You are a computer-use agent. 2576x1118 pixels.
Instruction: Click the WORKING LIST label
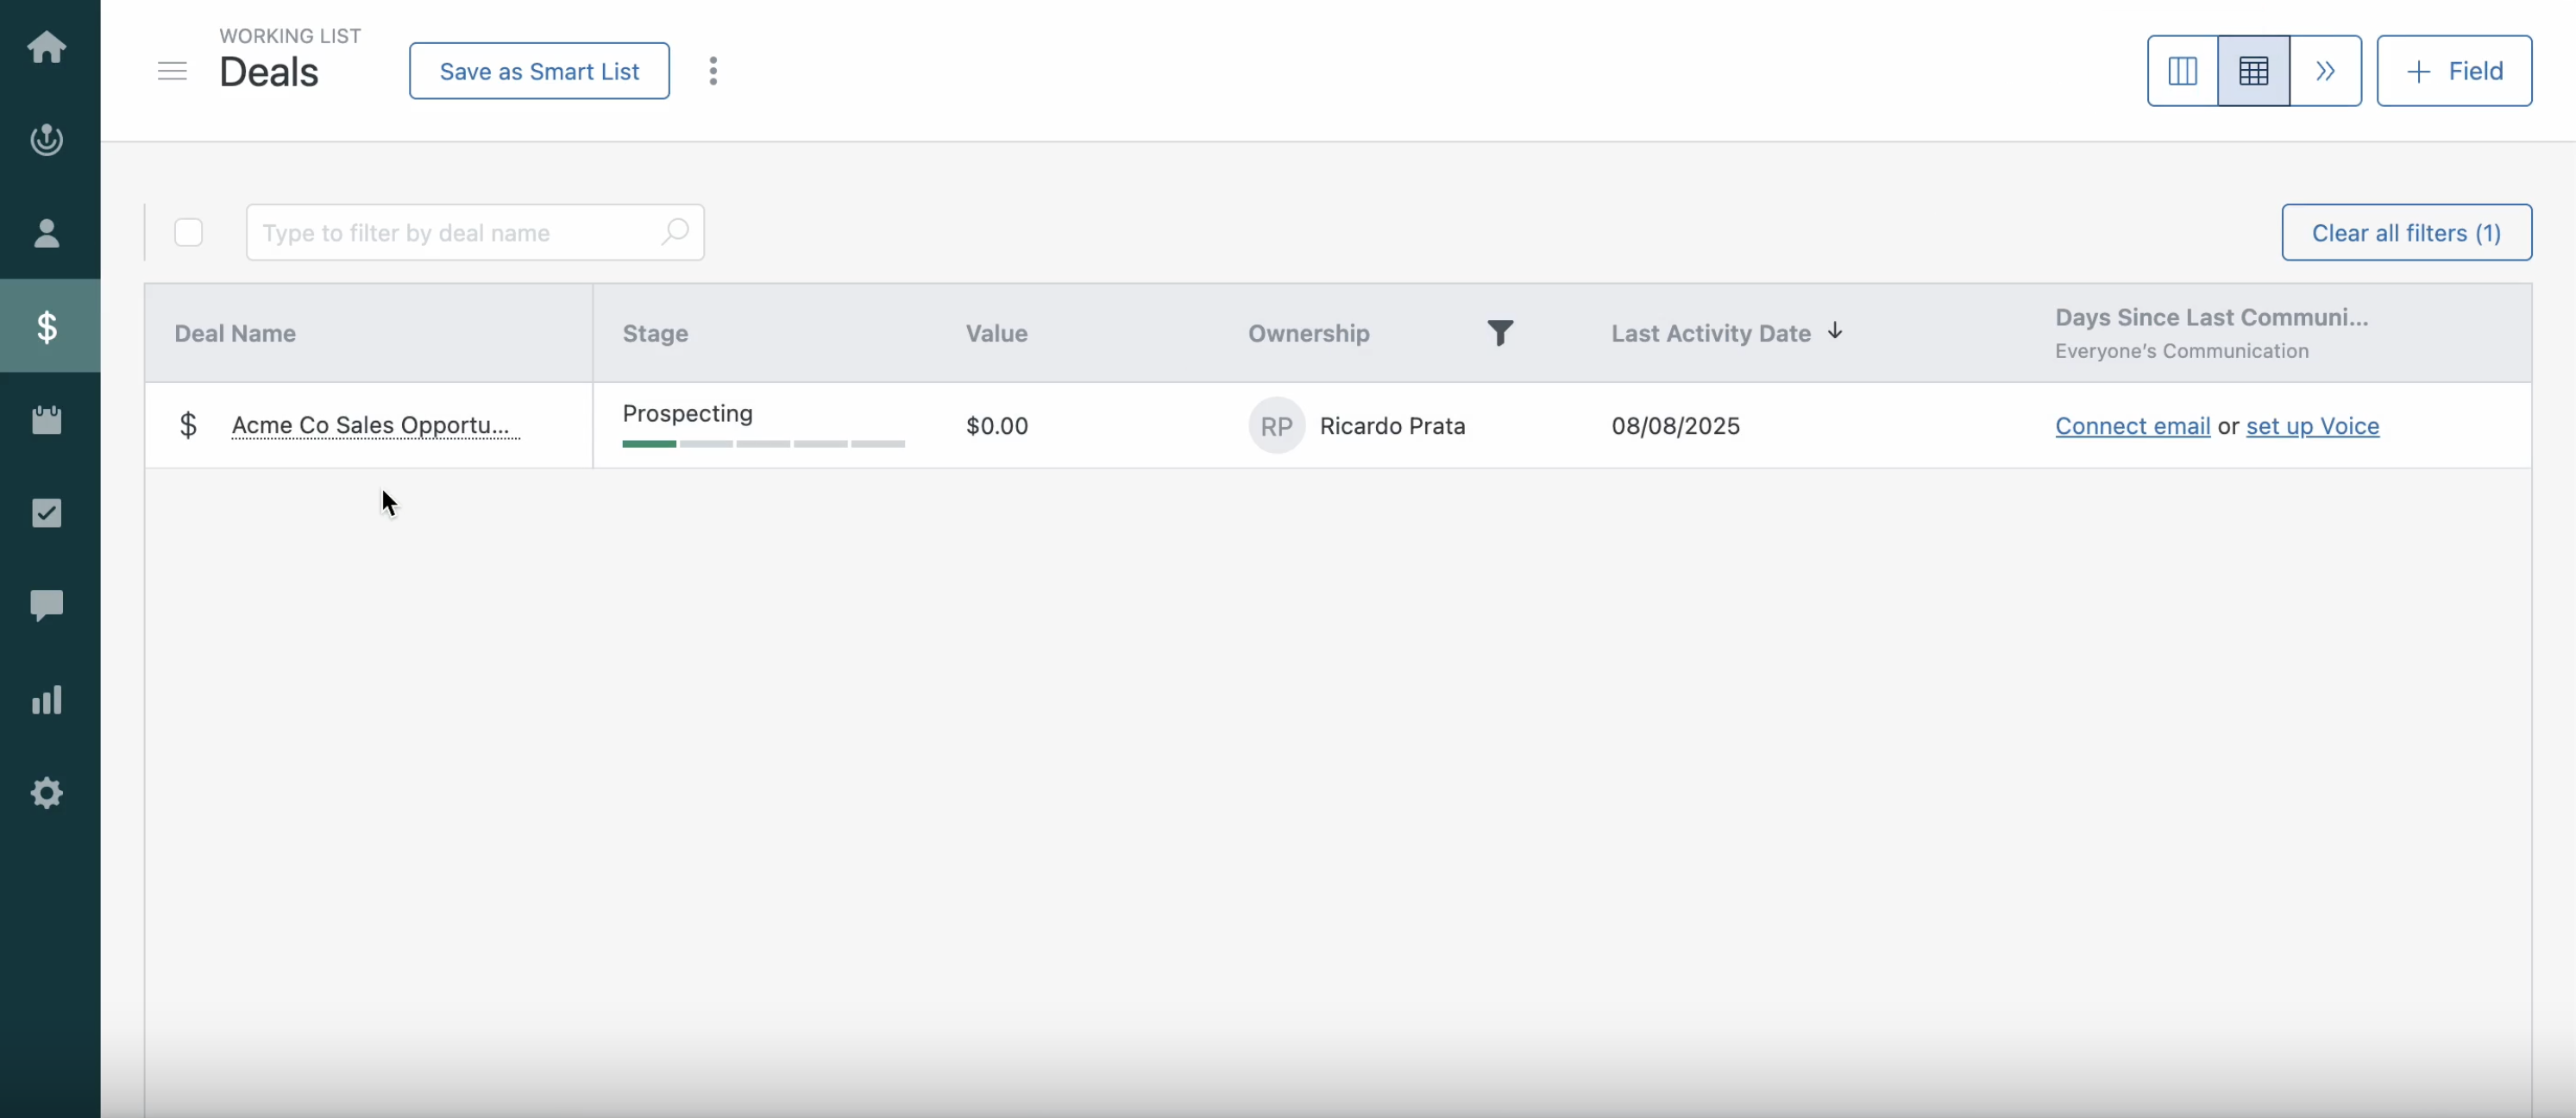(290, 36)
